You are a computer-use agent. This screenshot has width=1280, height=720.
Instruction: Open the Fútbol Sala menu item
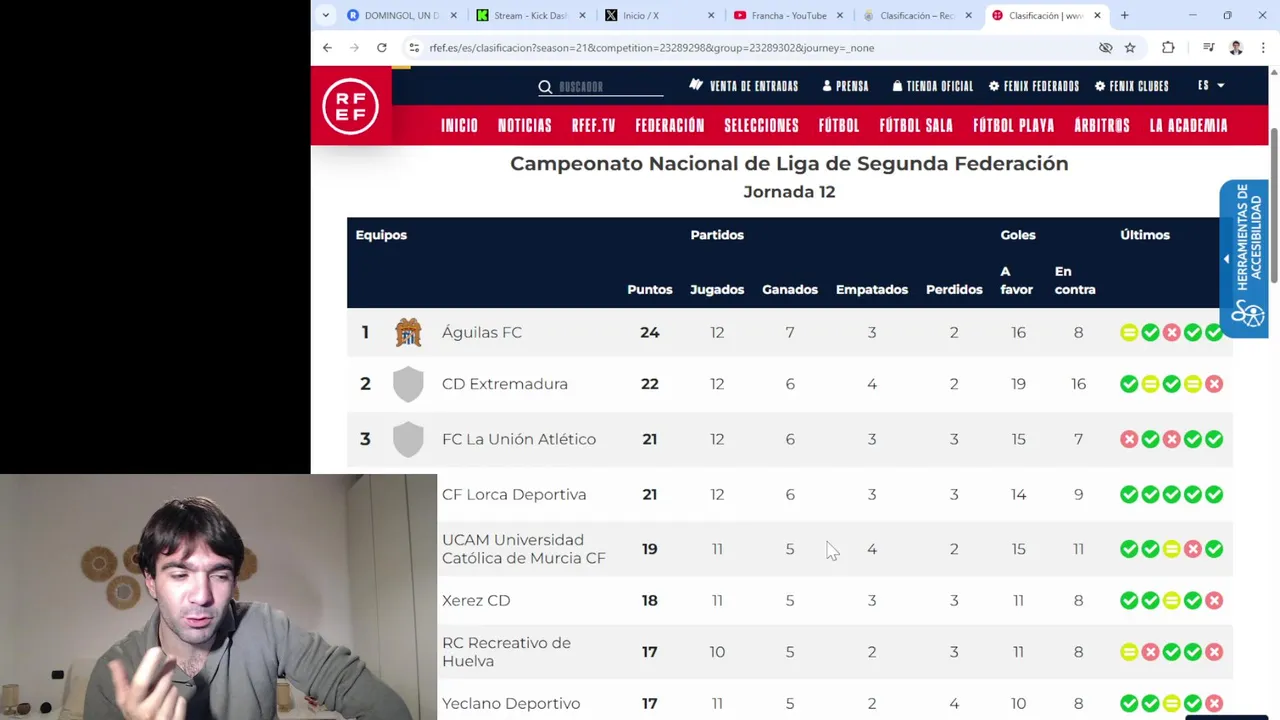[x=916, y=125]
